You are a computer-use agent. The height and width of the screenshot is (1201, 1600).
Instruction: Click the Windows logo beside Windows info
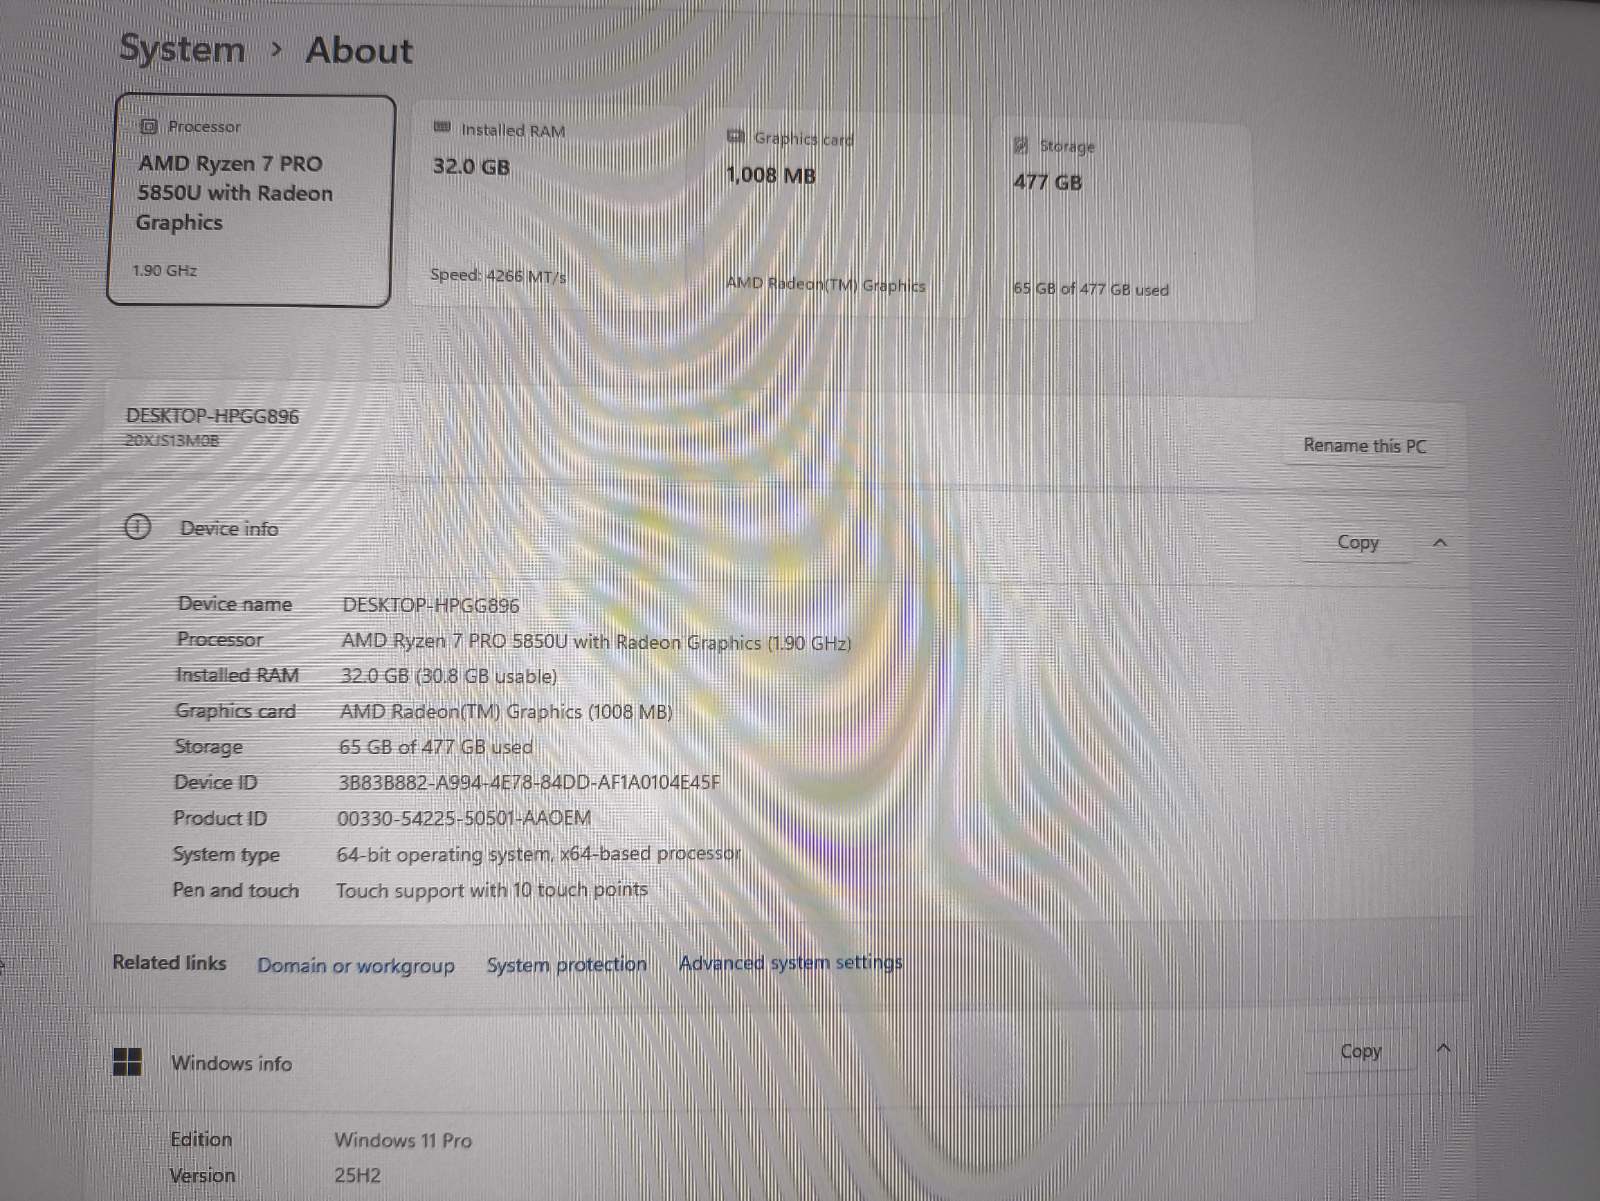[x=128, y=1061]
